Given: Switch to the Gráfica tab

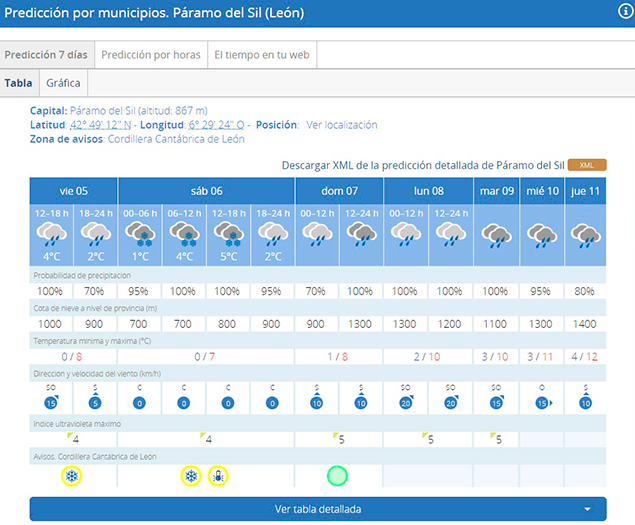Looking at the screenshot, I should (x=63, y=83).
